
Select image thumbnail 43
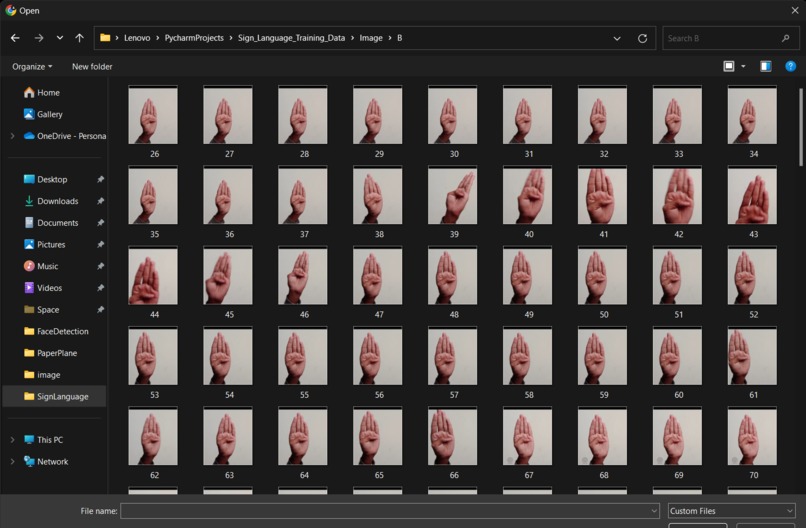click(752, 195)
